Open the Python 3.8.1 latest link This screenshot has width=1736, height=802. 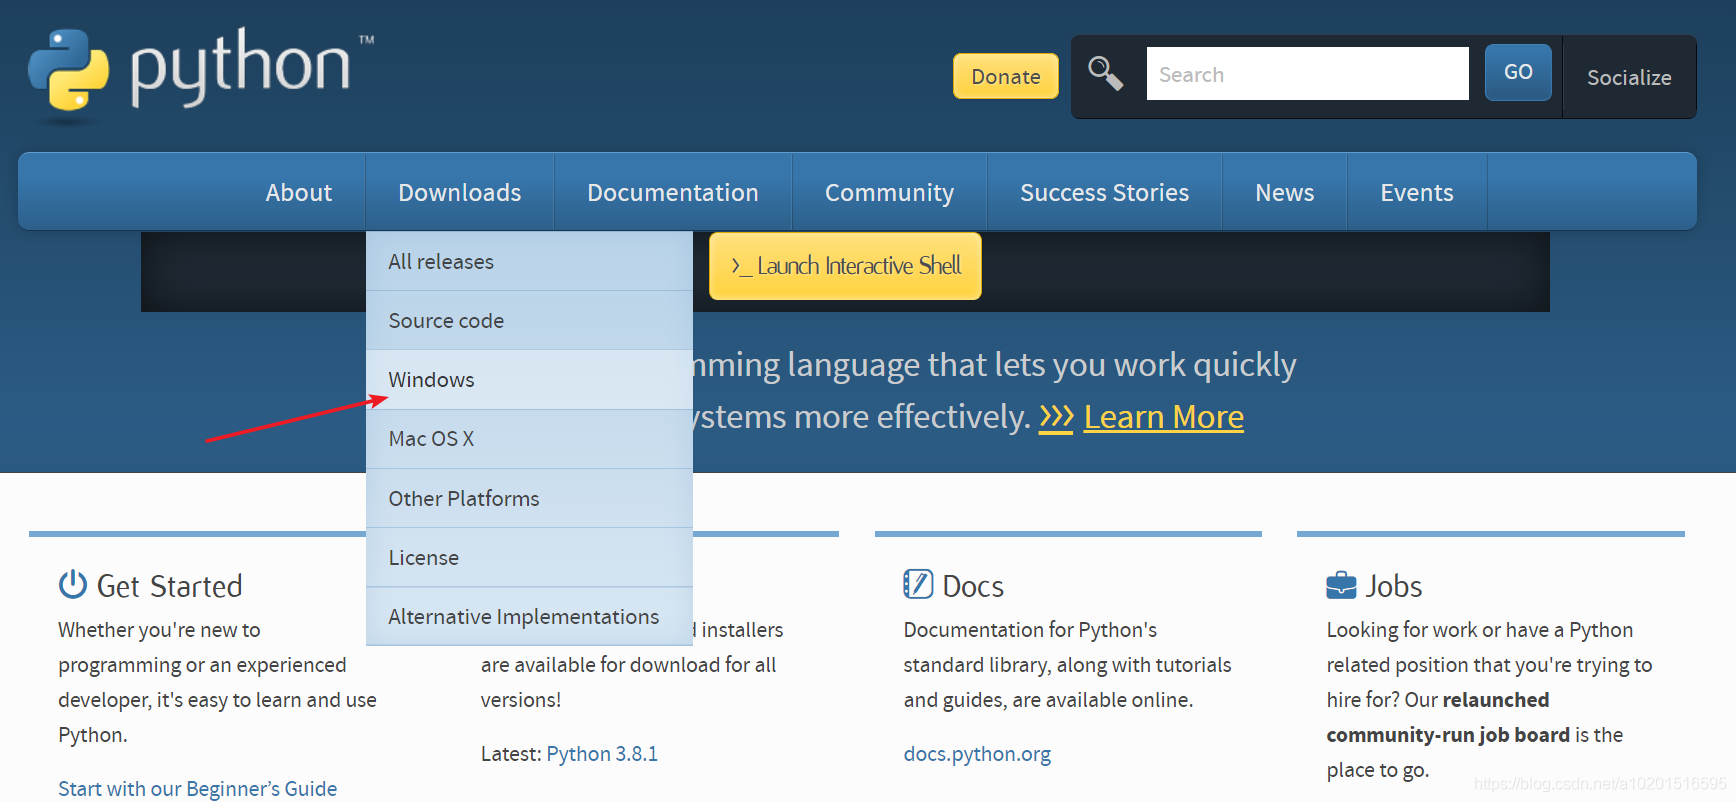[602, 754]
